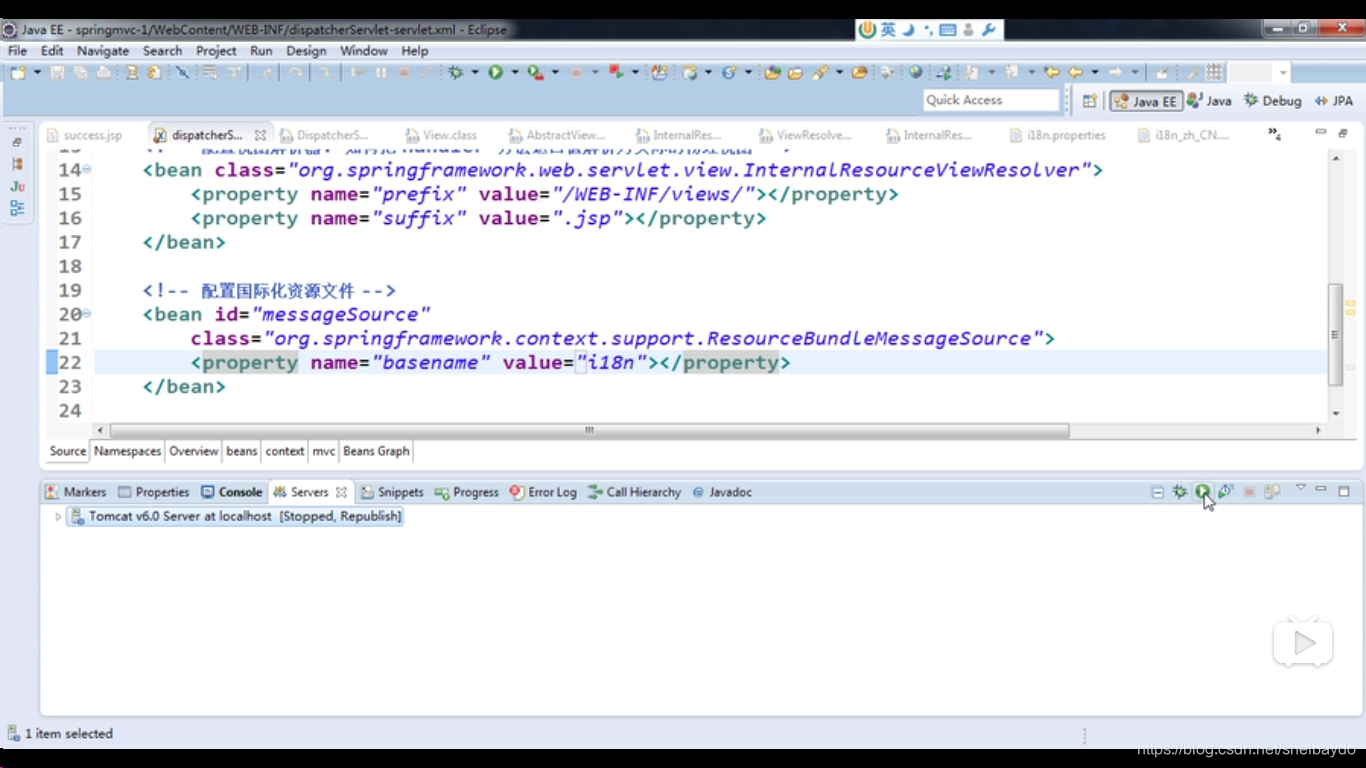
Task: Switch to the Markers view tab
Action: tap(76, 492)
